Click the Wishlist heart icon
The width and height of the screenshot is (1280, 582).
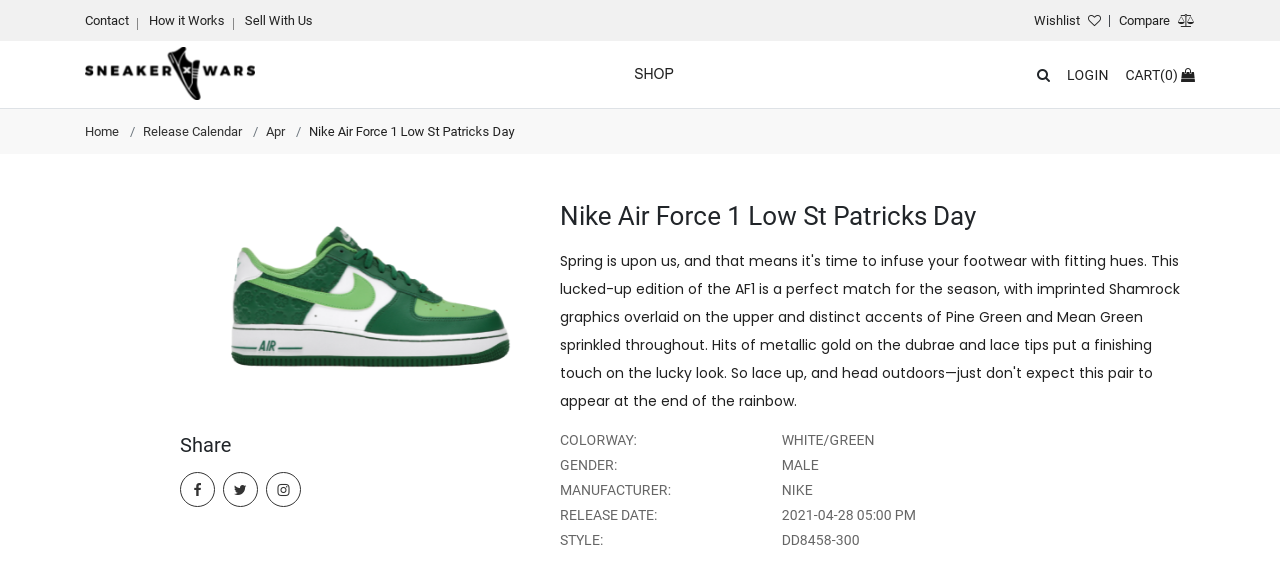click(1094, 21)
